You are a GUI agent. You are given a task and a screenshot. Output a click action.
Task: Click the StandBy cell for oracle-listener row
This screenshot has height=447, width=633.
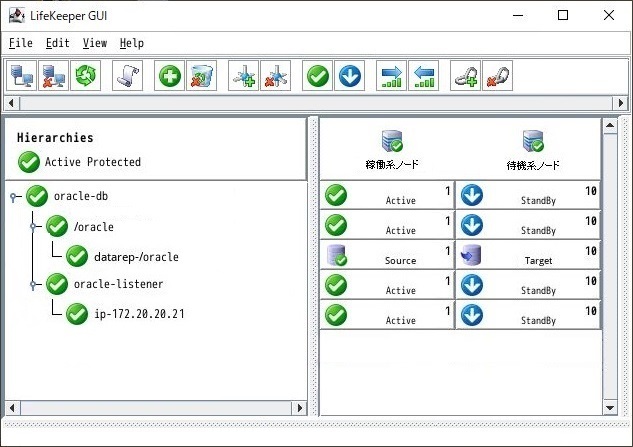pos(528,285)
